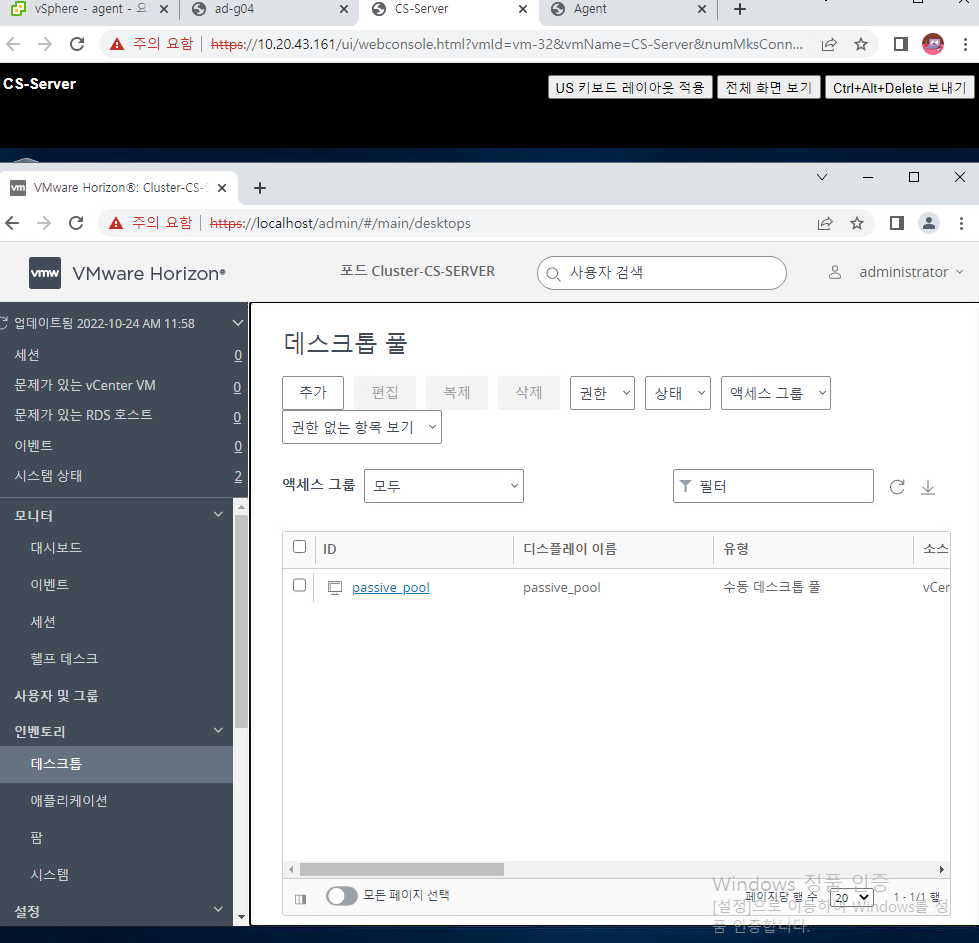The height and width of the screenshot is (943, 979).
Task: Sort by 디스플레이 이름 column header
Action: point(569,549)
